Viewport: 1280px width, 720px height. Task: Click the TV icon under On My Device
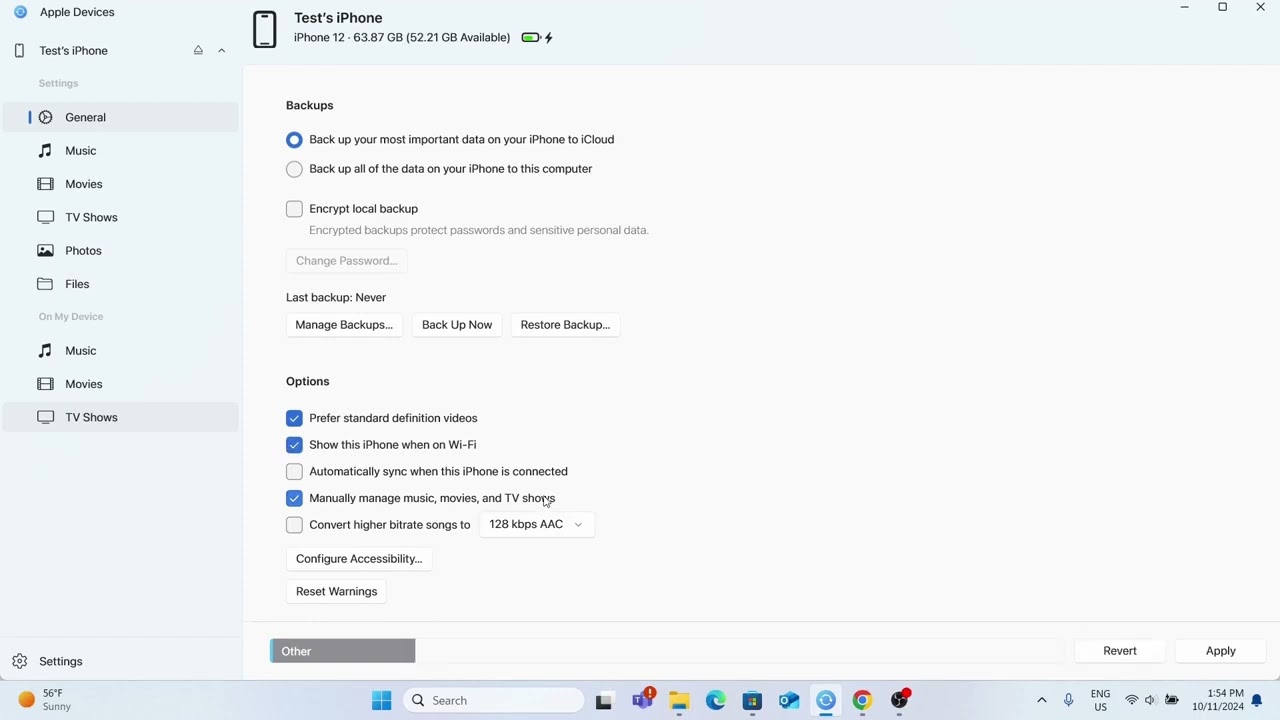[45, 417]
